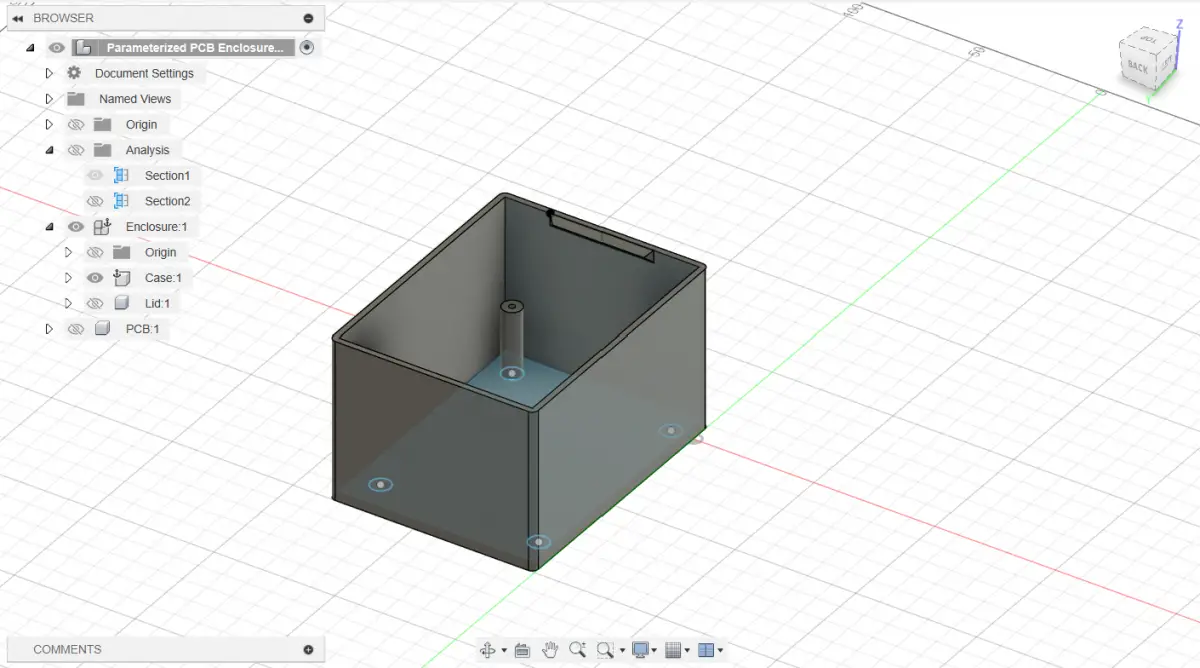Click the Viewports layout icon
The width and height of the screenshot is (1200, 668).
pos(706,650)
